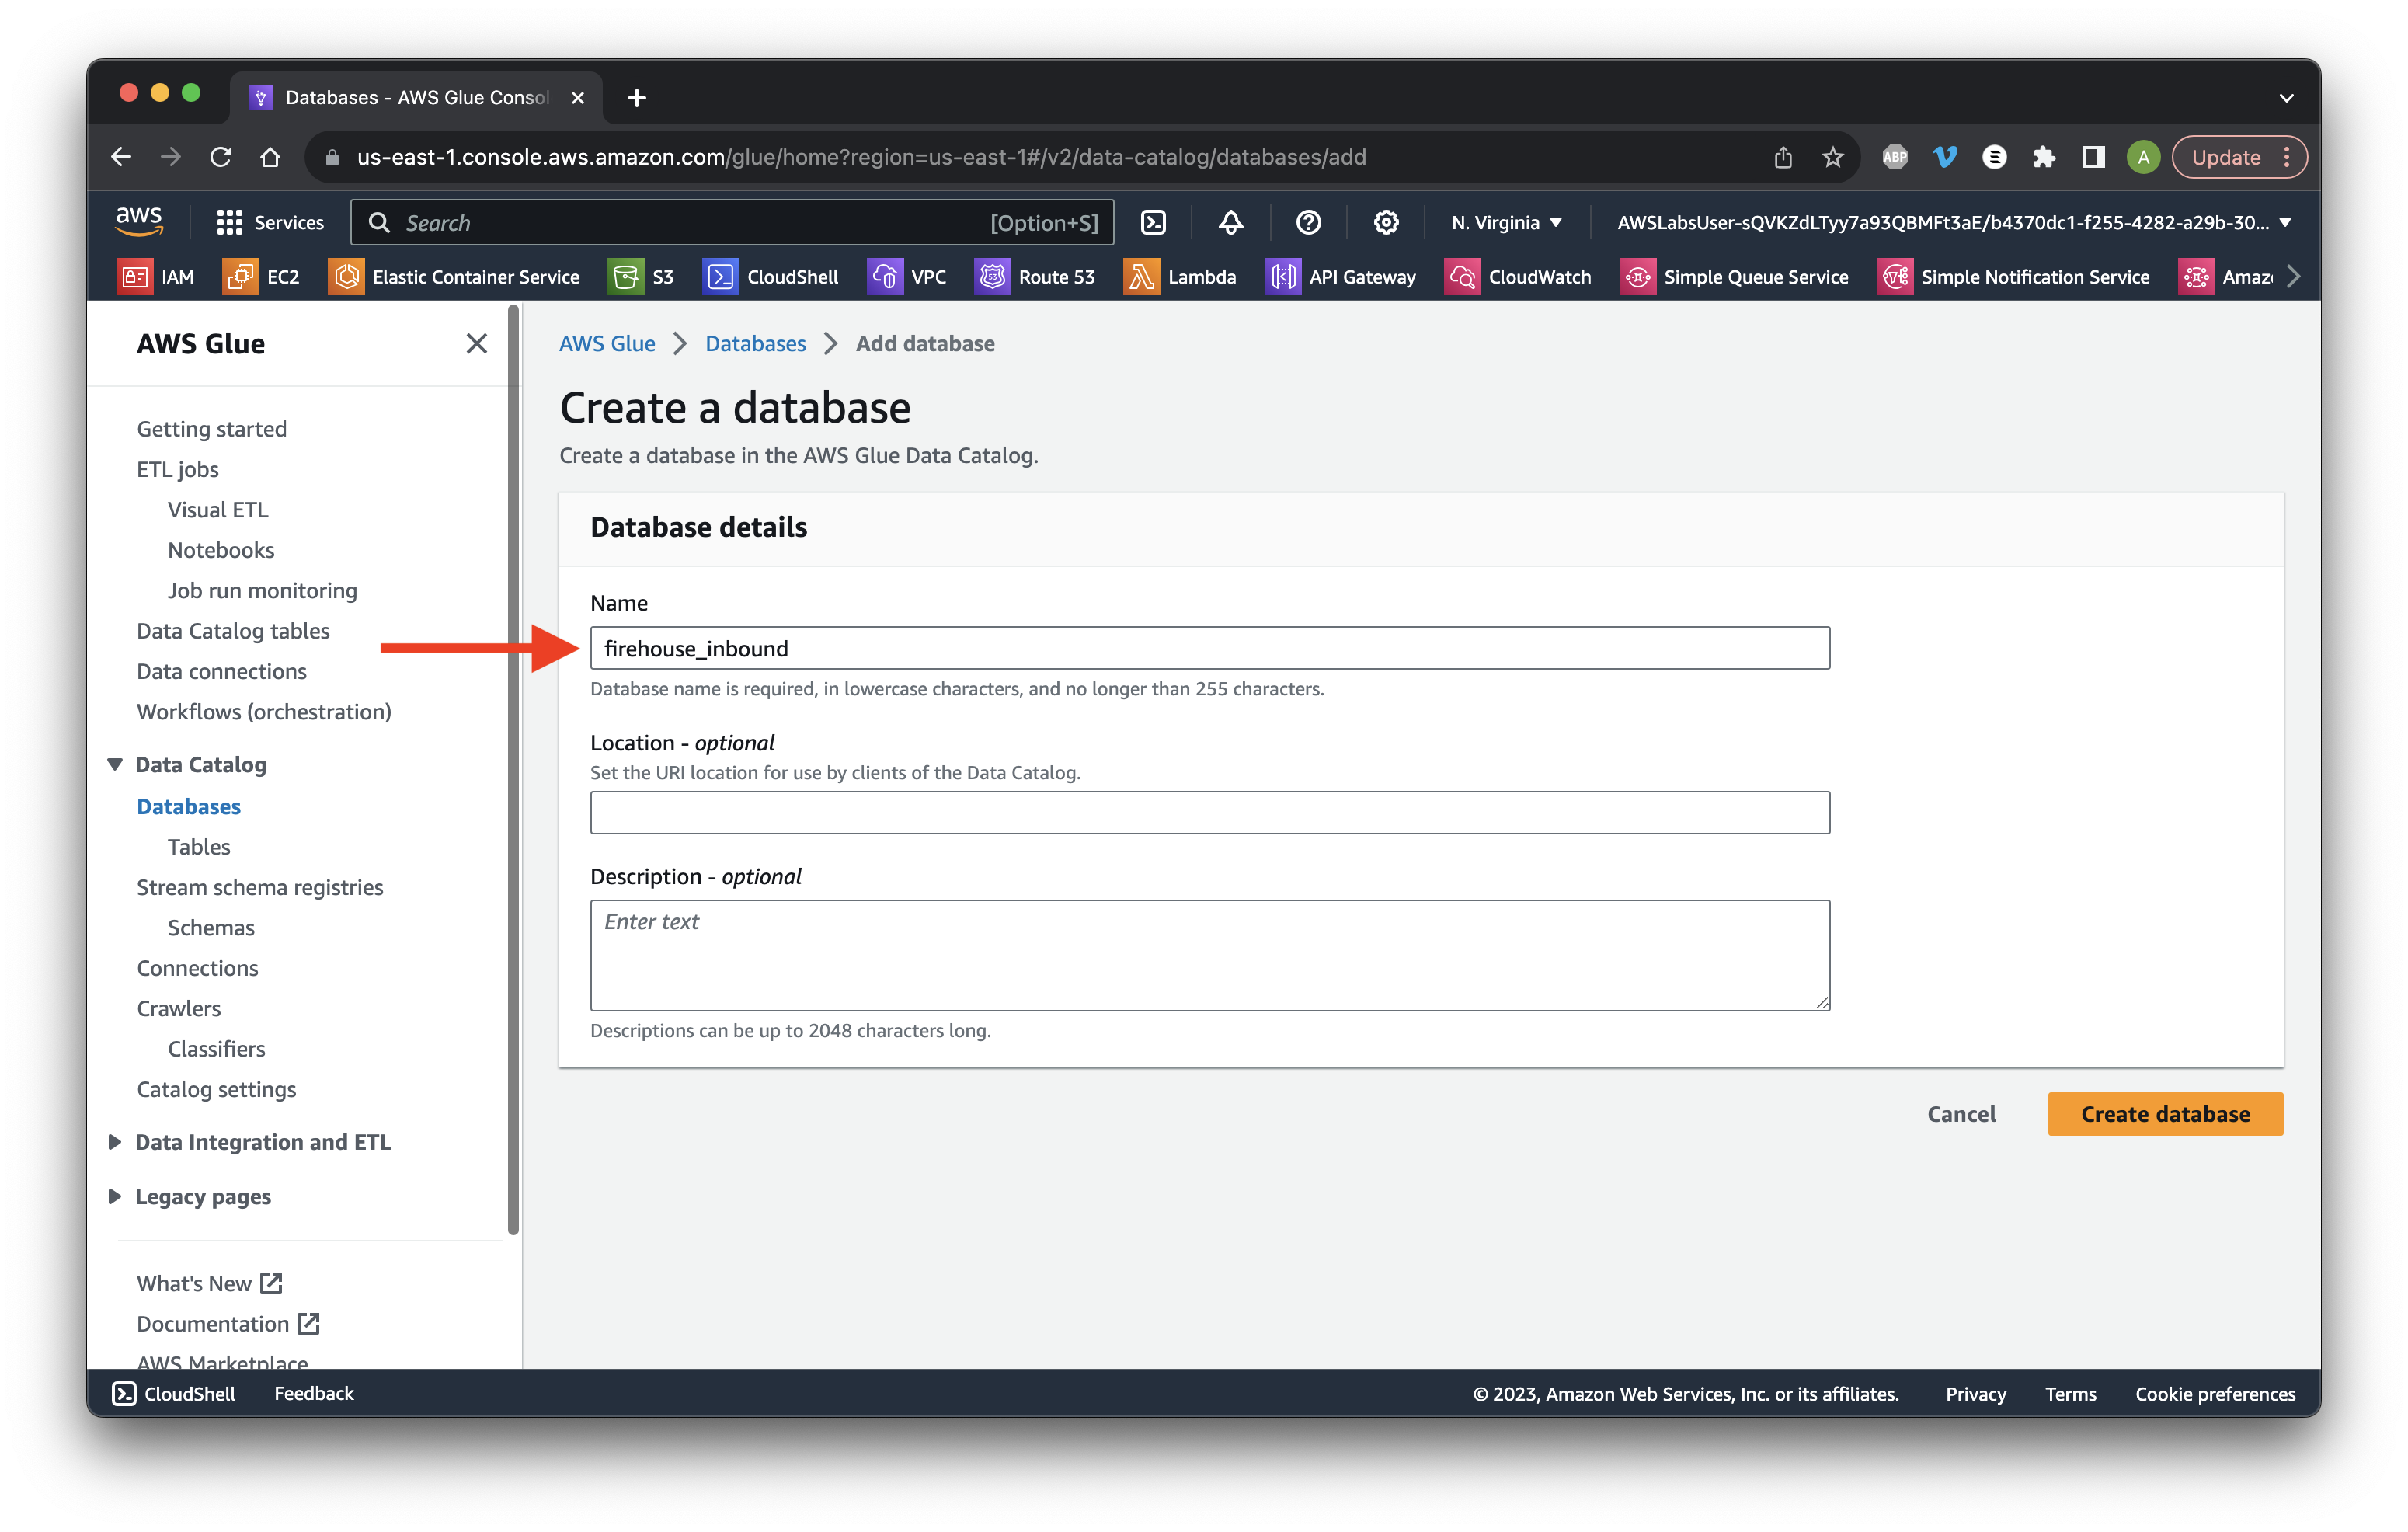Click the sidebar vertical scrollbar
This screenshot has height=1532, width=2408.
pyautogui.click(x=514, y=770)
